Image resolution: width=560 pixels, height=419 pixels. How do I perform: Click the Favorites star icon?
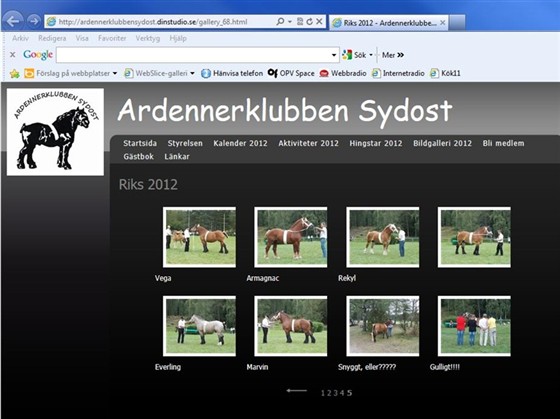(x=15, y=74)
